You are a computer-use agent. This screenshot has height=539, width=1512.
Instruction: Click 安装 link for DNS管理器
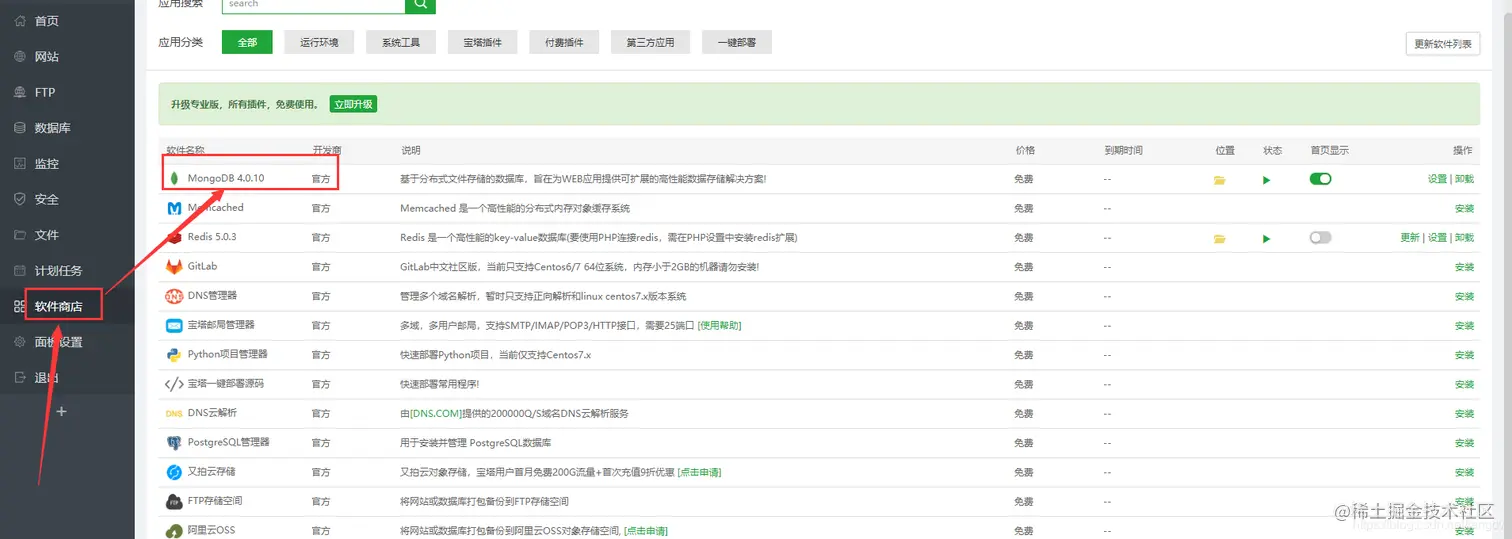point(1464,297)
